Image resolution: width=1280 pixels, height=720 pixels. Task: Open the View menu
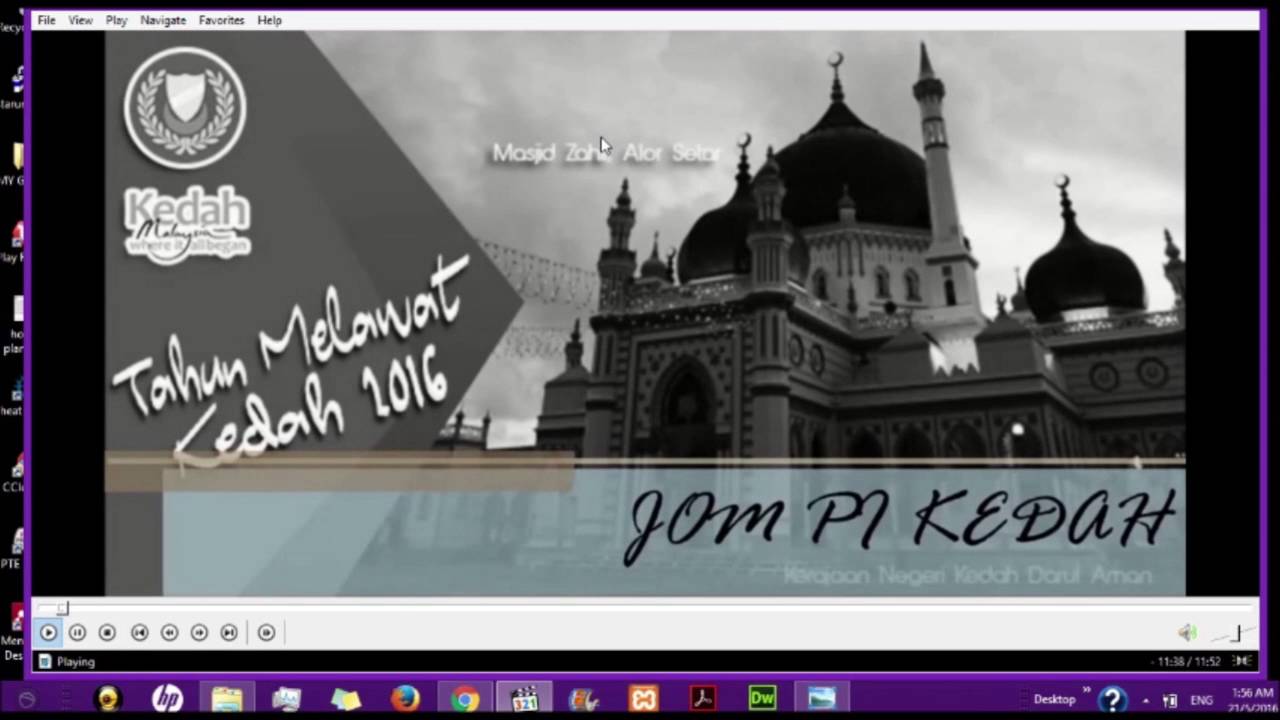[81, 20]
